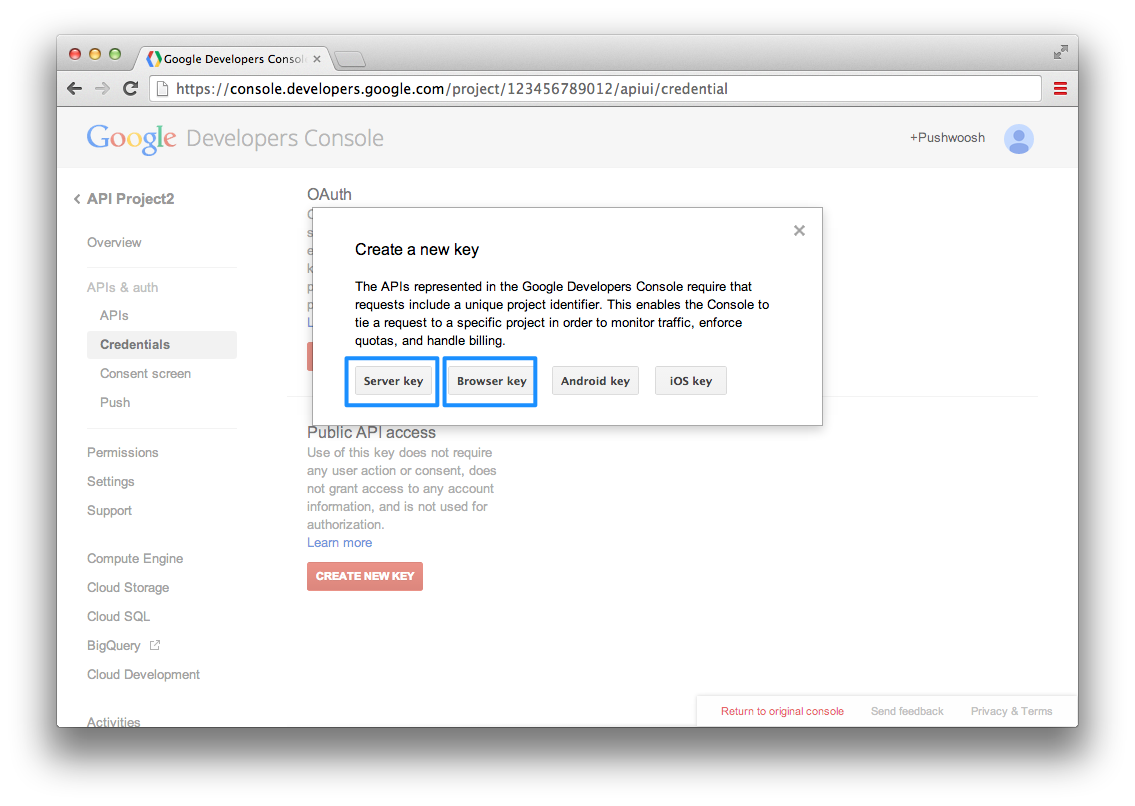Open APIs & auth section
1135x806 pixels.
tap(122, 287)
